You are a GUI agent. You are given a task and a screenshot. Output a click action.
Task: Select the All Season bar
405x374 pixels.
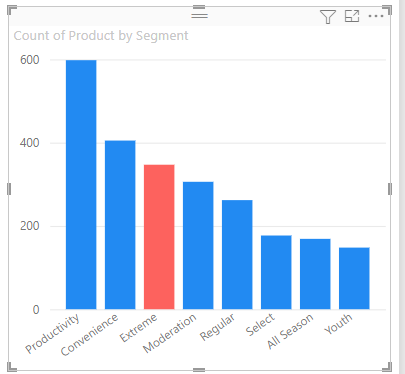[315, 274]
